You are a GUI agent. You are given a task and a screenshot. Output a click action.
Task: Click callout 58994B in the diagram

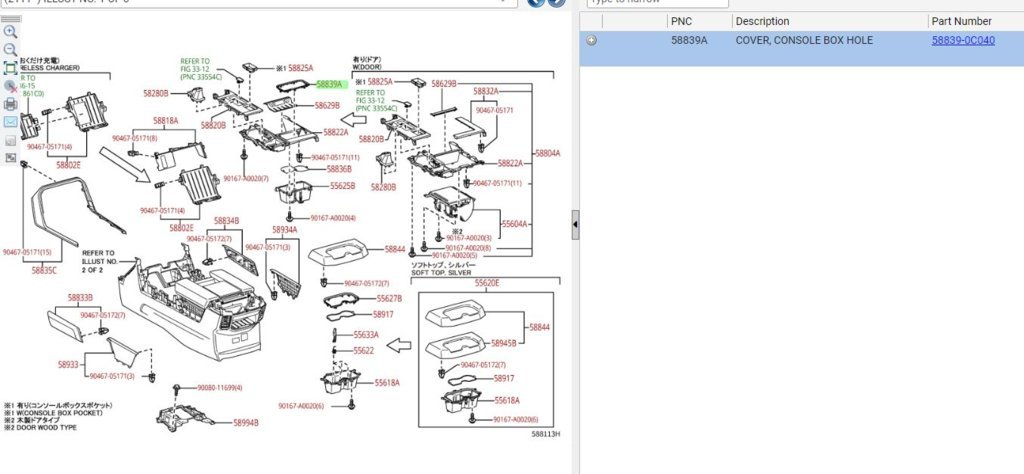[x=246, y=423]
